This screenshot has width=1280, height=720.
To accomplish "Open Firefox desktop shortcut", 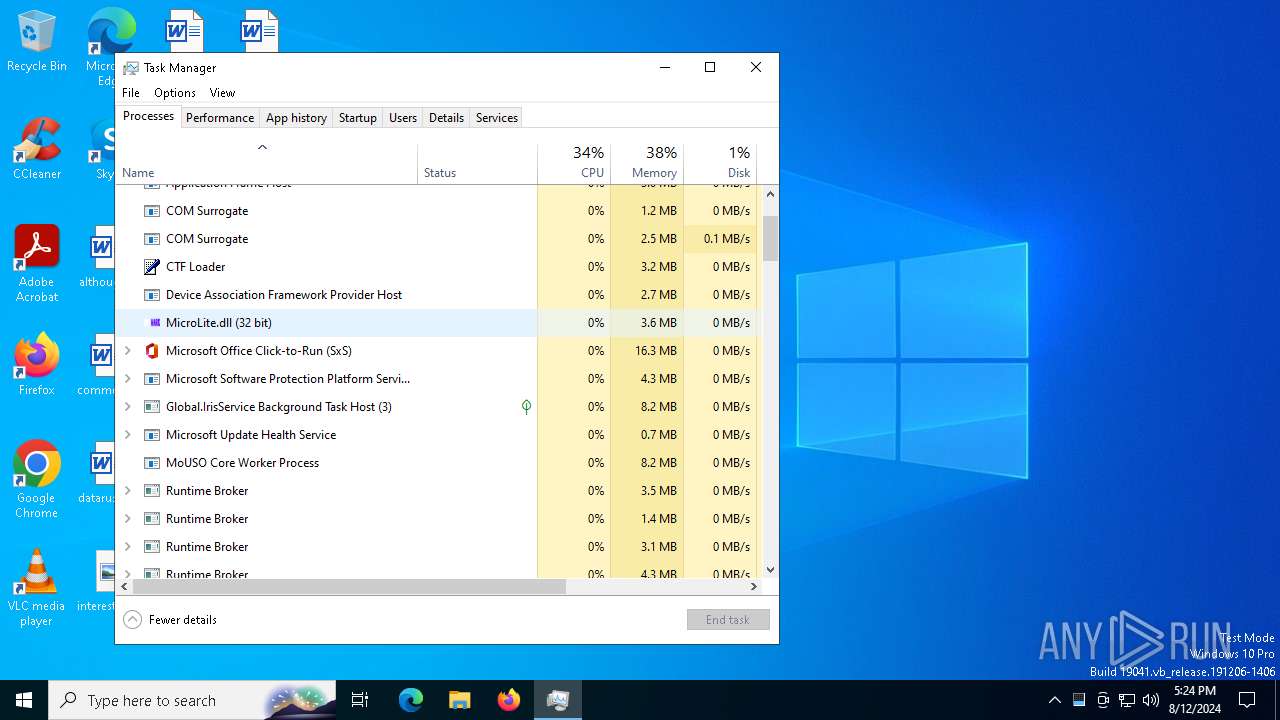I will pyautogui.click(x=37, y=365).
